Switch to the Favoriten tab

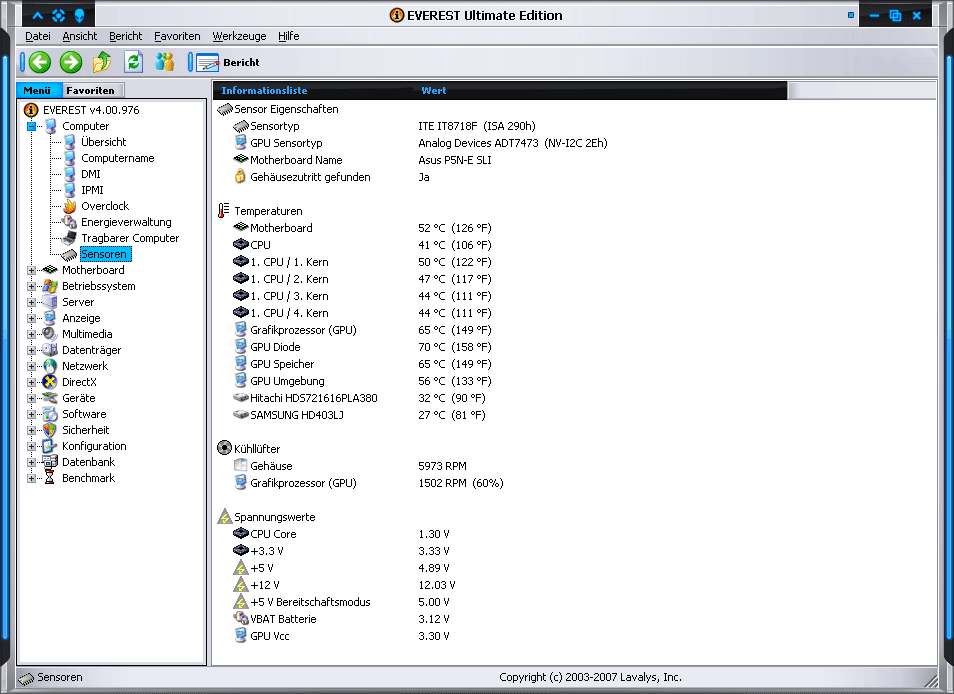[92, 90]
